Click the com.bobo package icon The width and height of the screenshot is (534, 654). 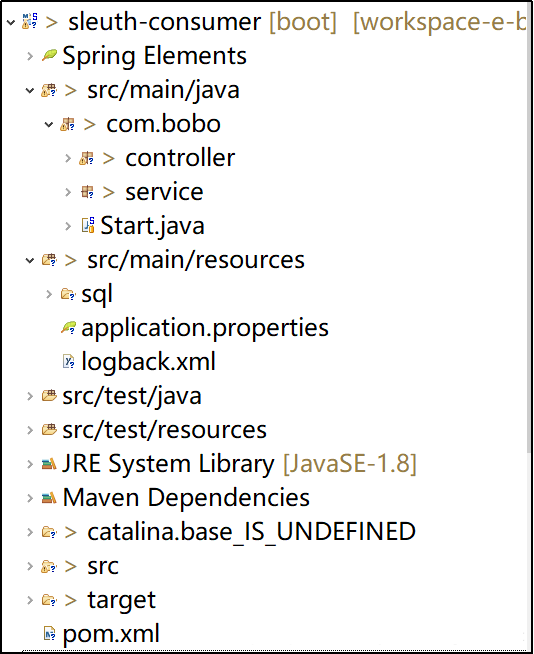[68, 124]
